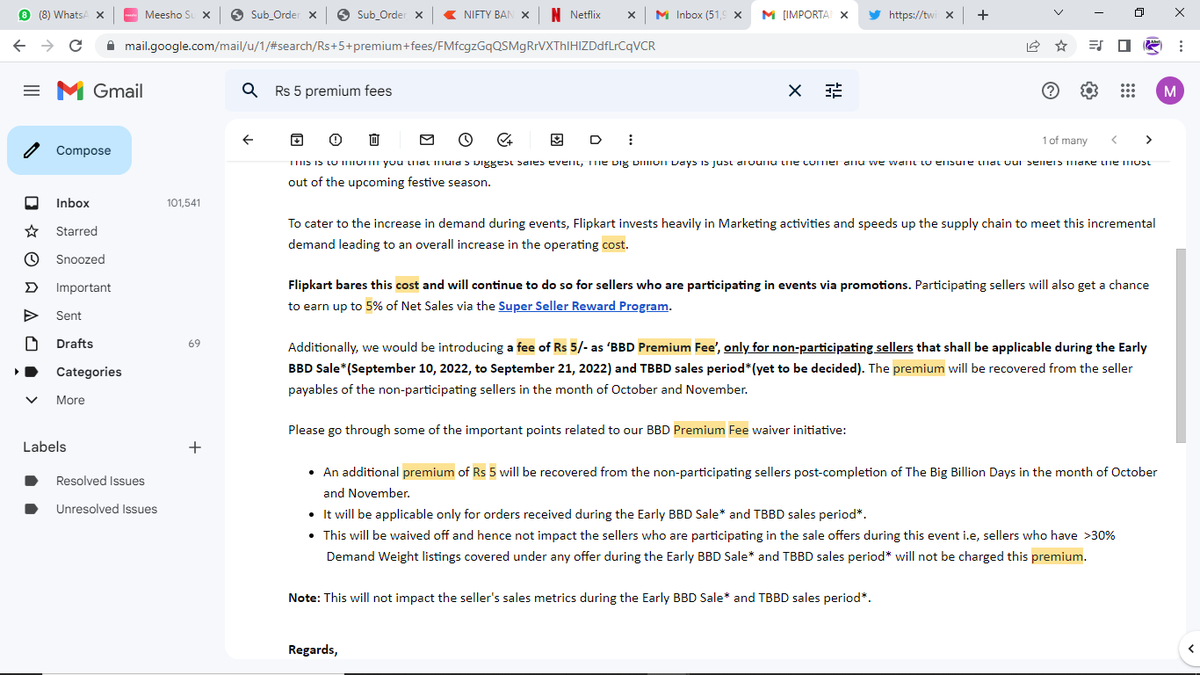Move email to another folder
The image size is (1200, 675).
(x=557, y=140)
